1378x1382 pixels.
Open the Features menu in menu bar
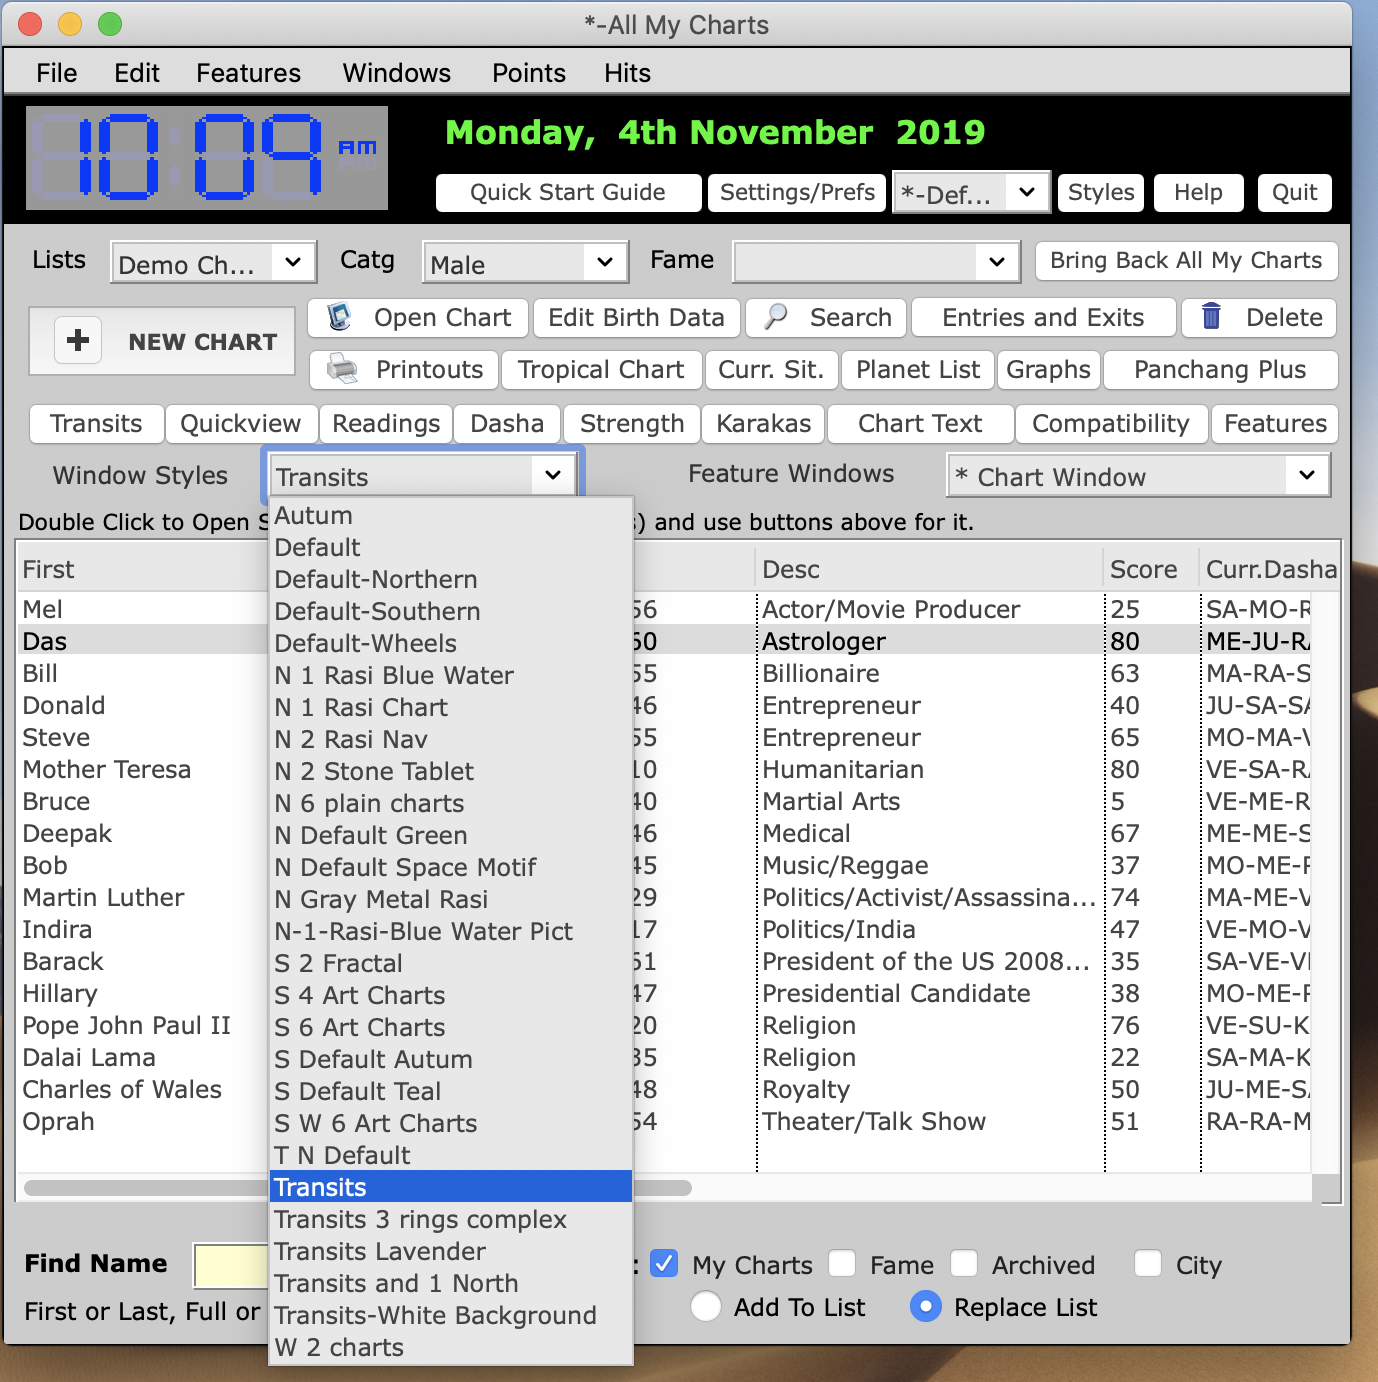click(x=248, y=73)
